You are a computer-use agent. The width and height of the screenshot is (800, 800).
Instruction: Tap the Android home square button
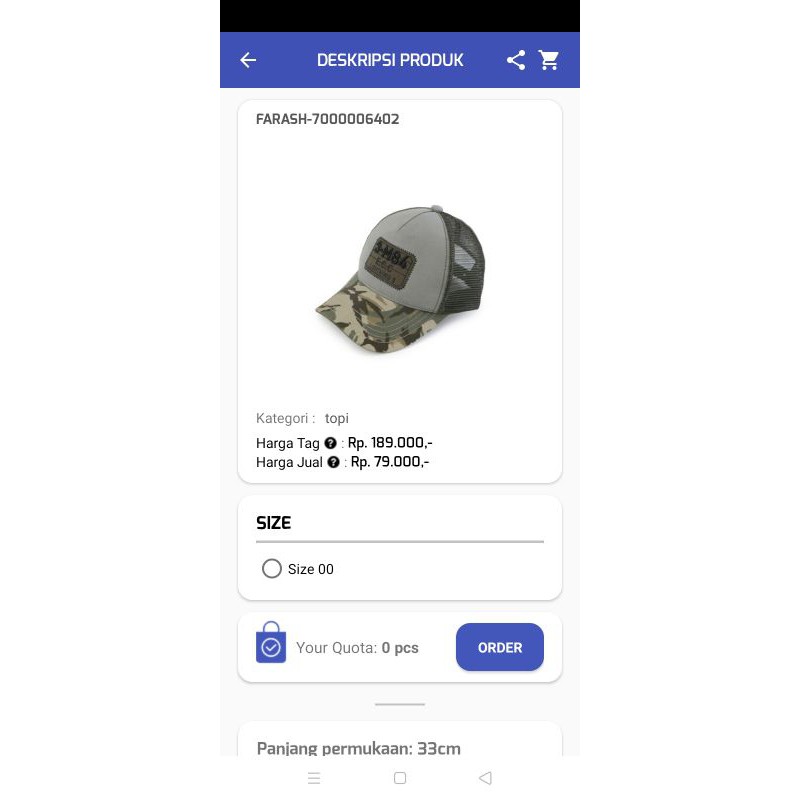point(400,778)
